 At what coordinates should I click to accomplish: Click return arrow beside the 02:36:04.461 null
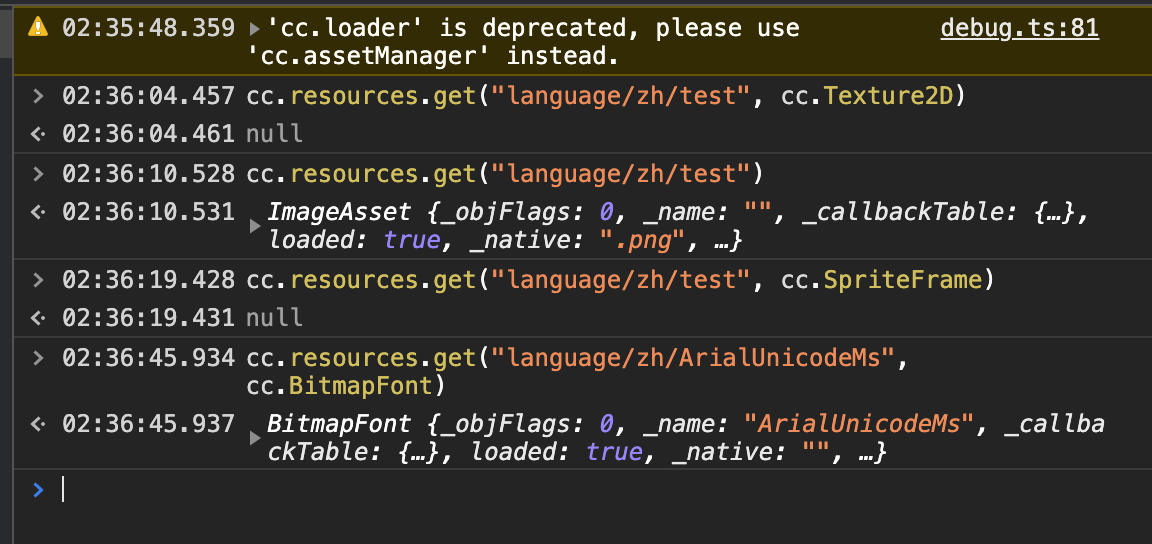(38, 134)
